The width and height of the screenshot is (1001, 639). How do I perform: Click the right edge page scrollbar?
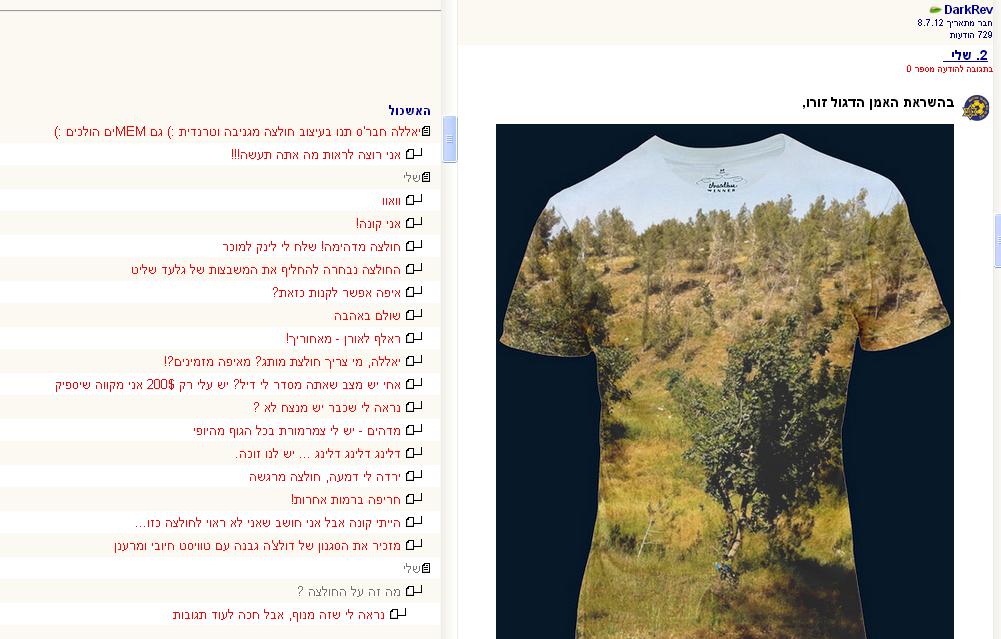(997, 241)
